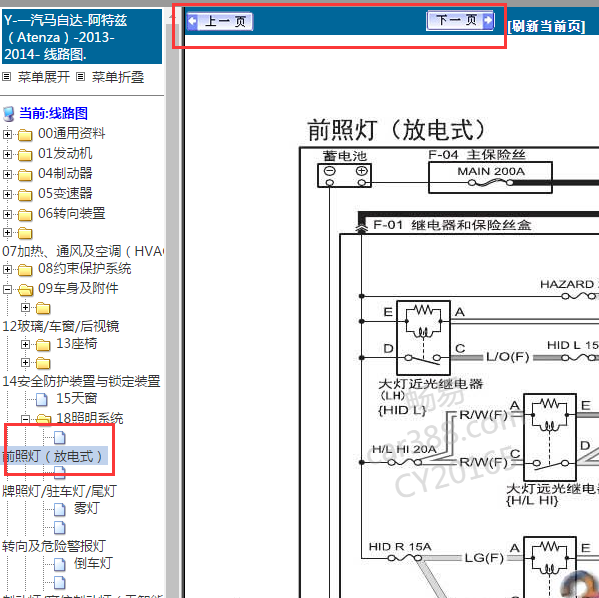
Task: Go to previous page with 上一页 button
Action: coord(220,21)
